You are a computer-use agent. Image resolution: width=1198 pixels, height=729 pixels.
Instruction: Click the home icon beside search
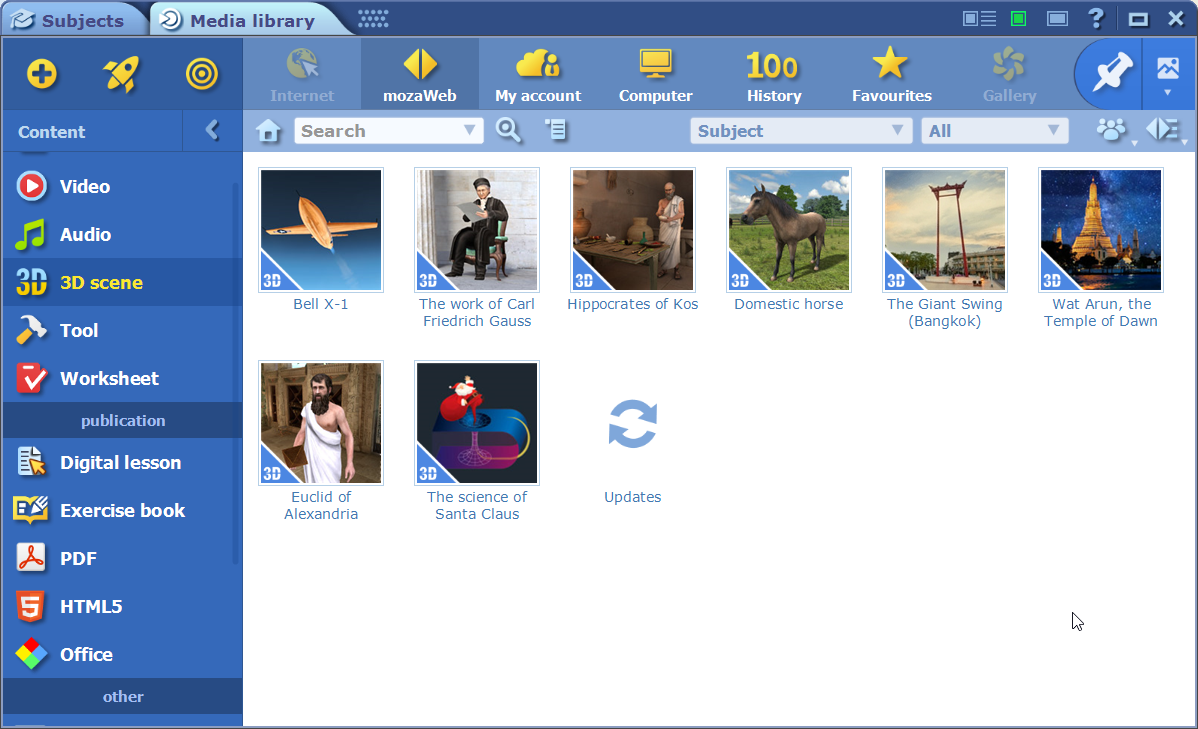coord(268,131)
